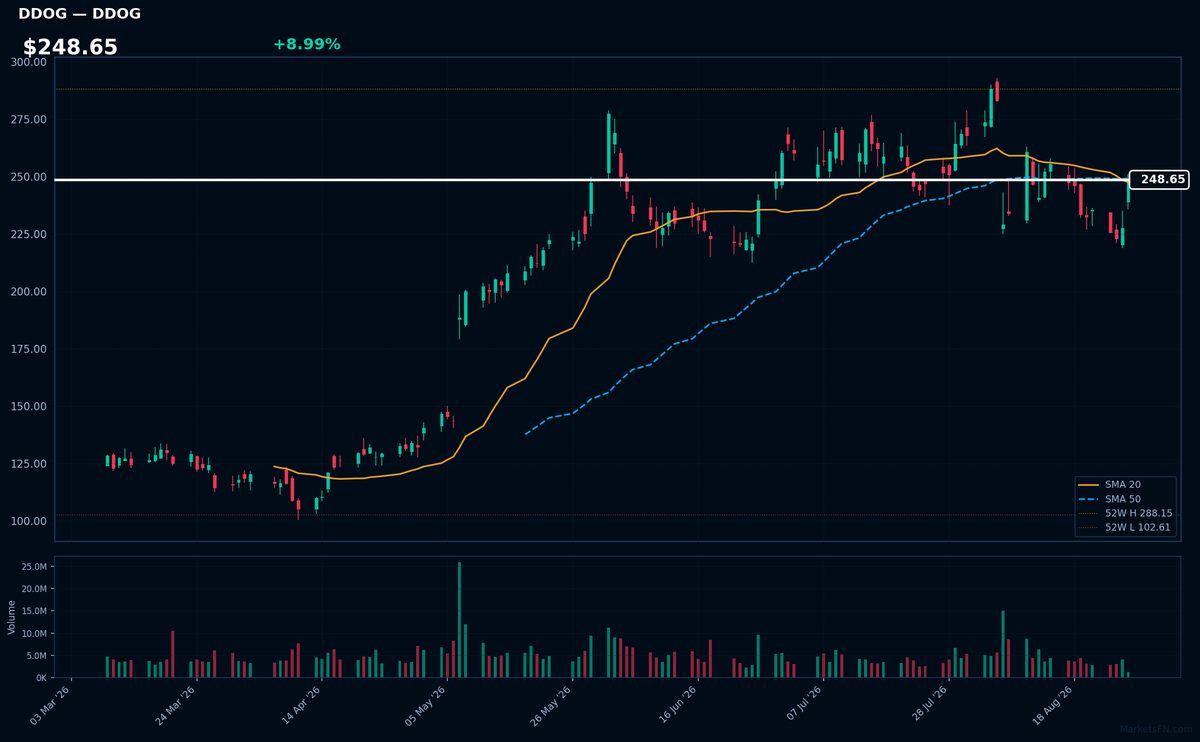This screenshot has height=742, width=1200.
Task: Select the $248.65 current price text
Action: pos(70,47)
